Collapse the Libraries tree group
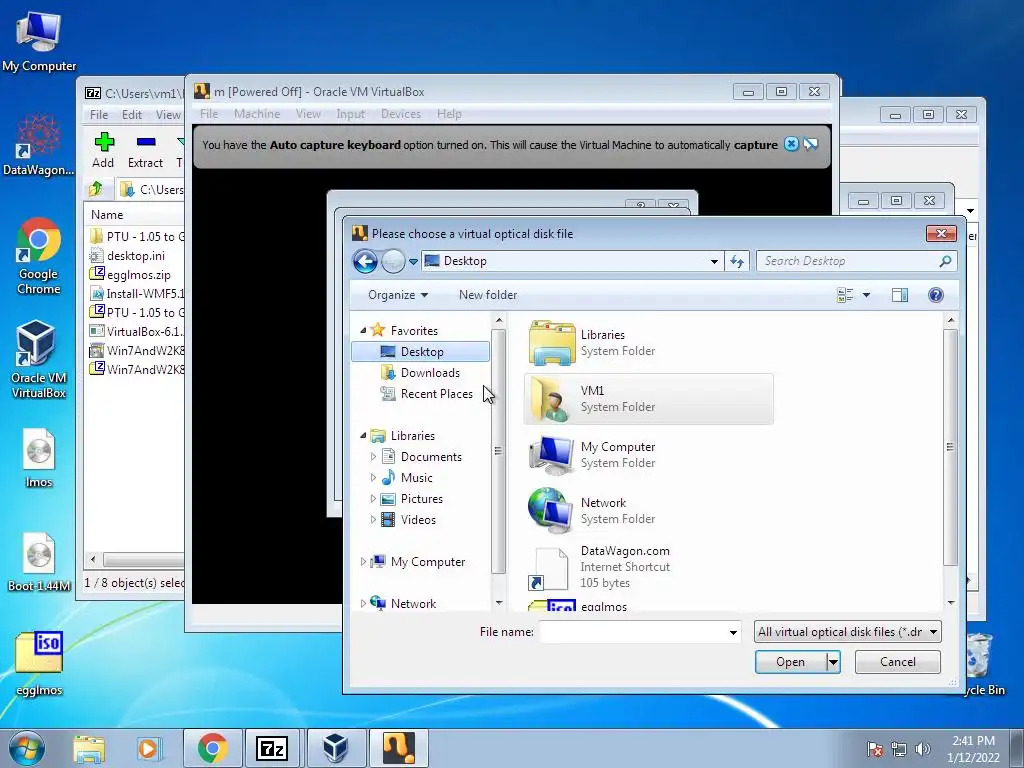1024x768 pixels. coord(363,436)
